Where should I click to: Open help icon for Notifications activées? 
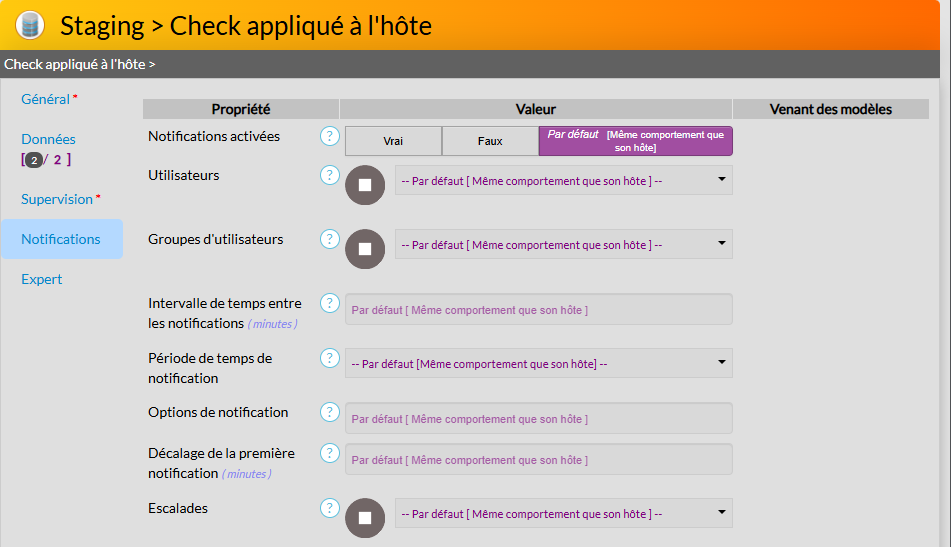[x=330, y=136]
